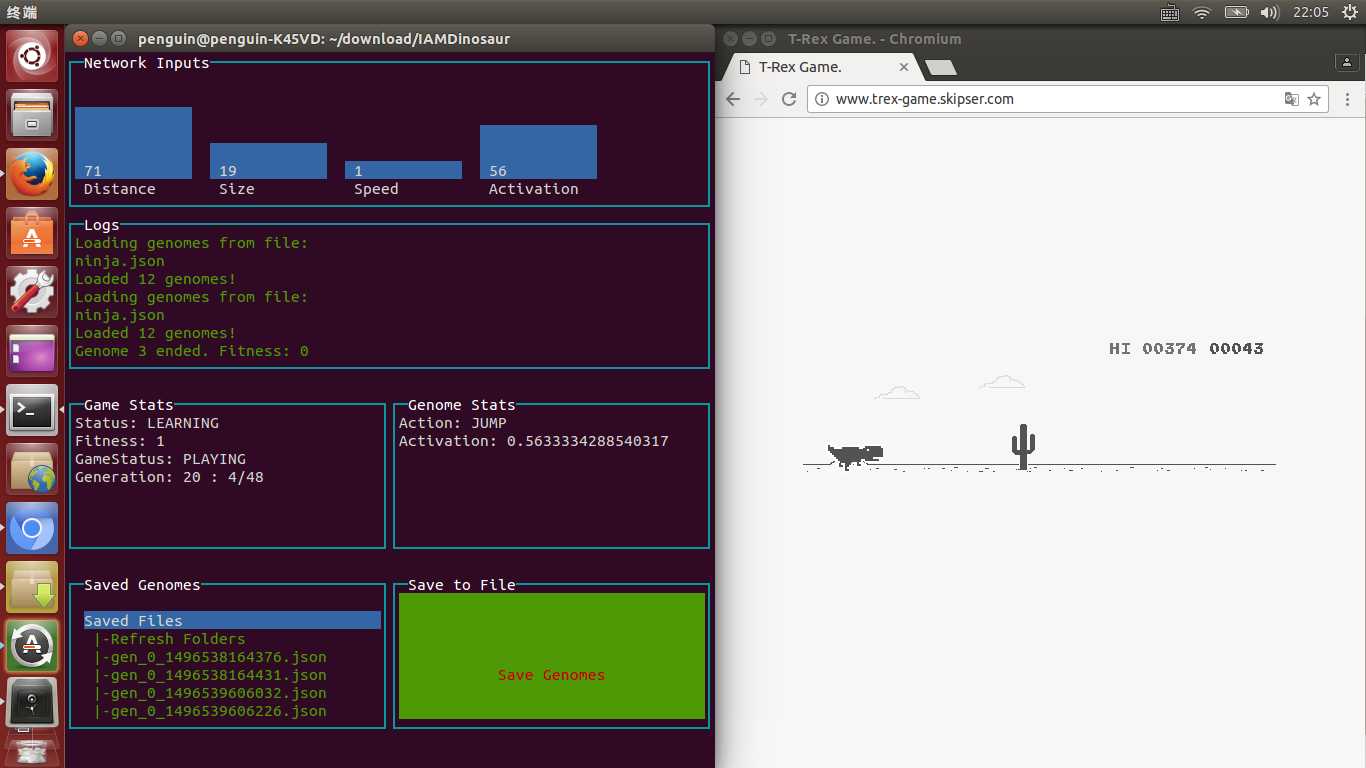Go back in Chromium
The image size is (1366, 768).
pyautogui.click(x=733, y=99)
